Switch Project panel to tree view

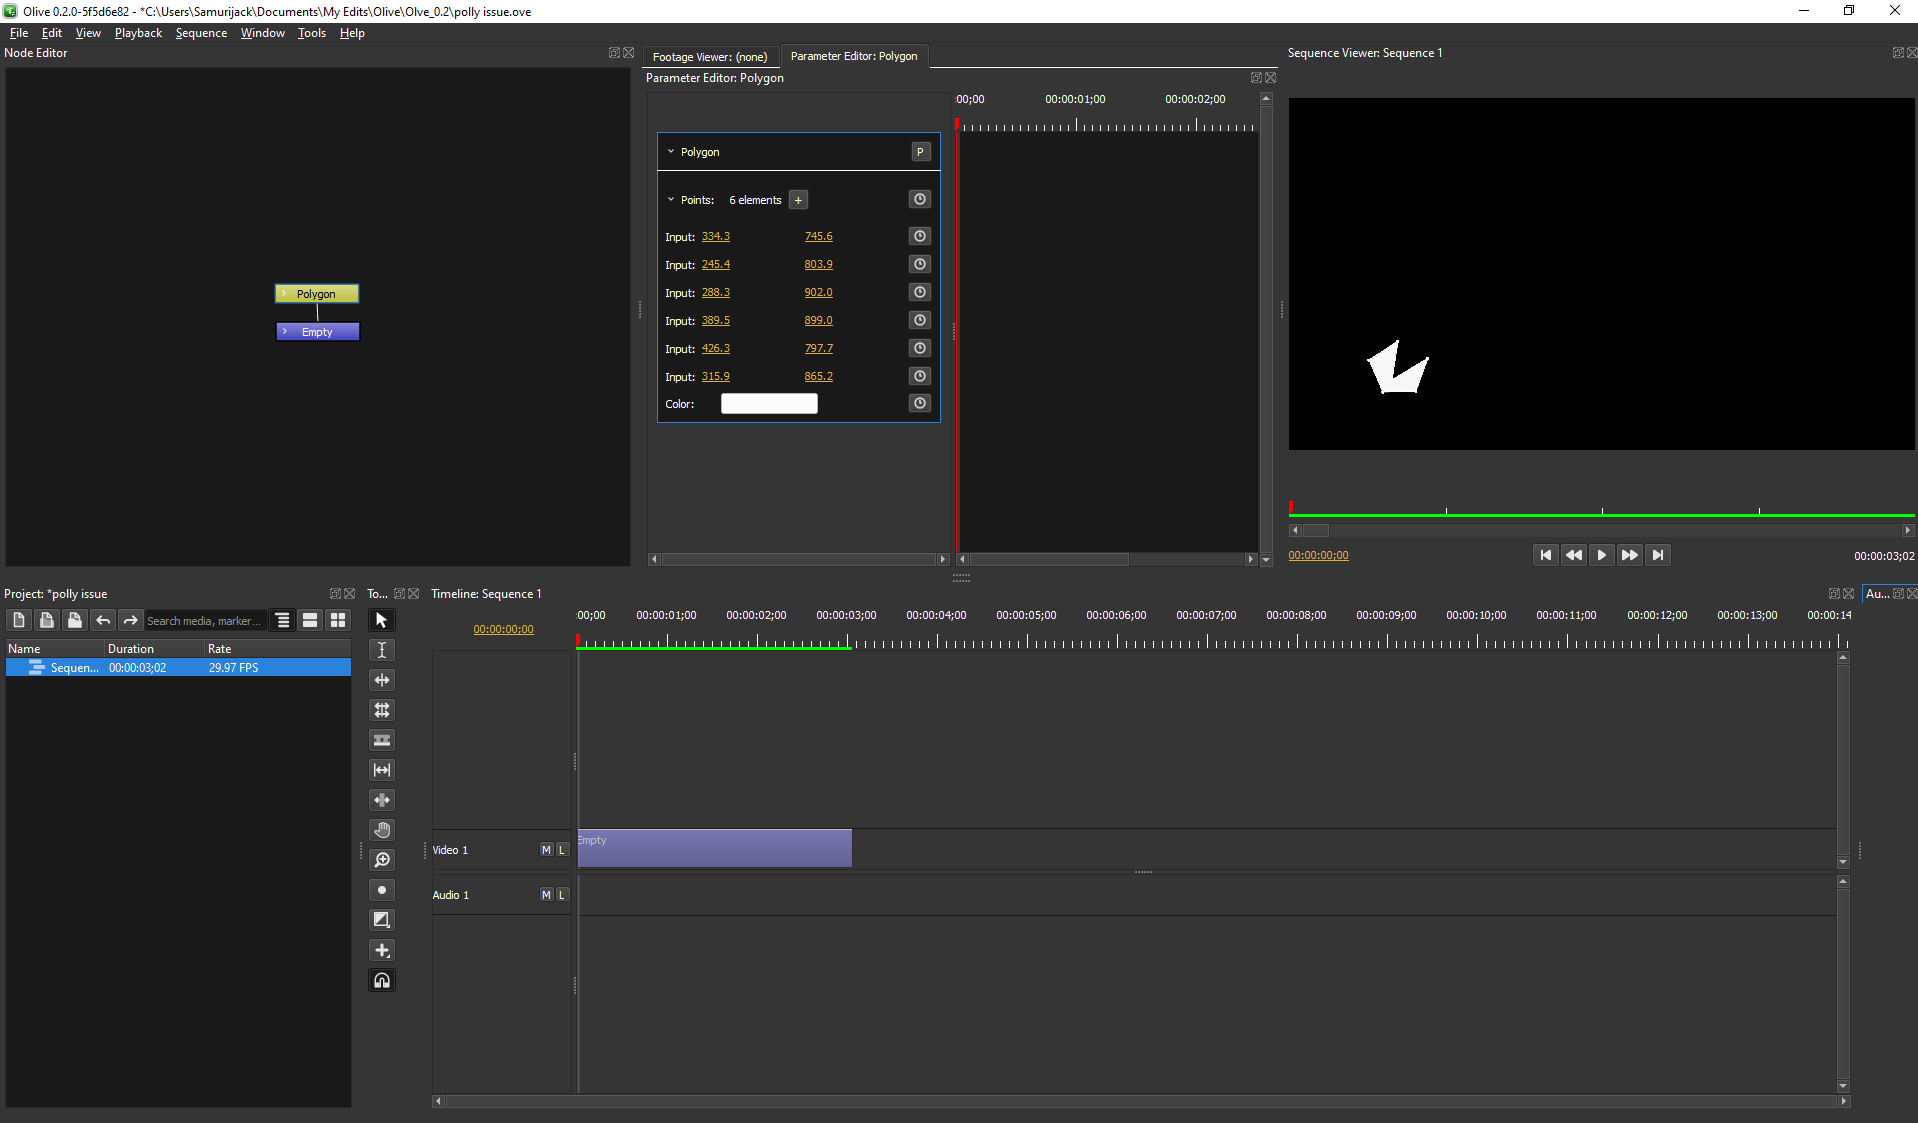[x=283, y=620]
